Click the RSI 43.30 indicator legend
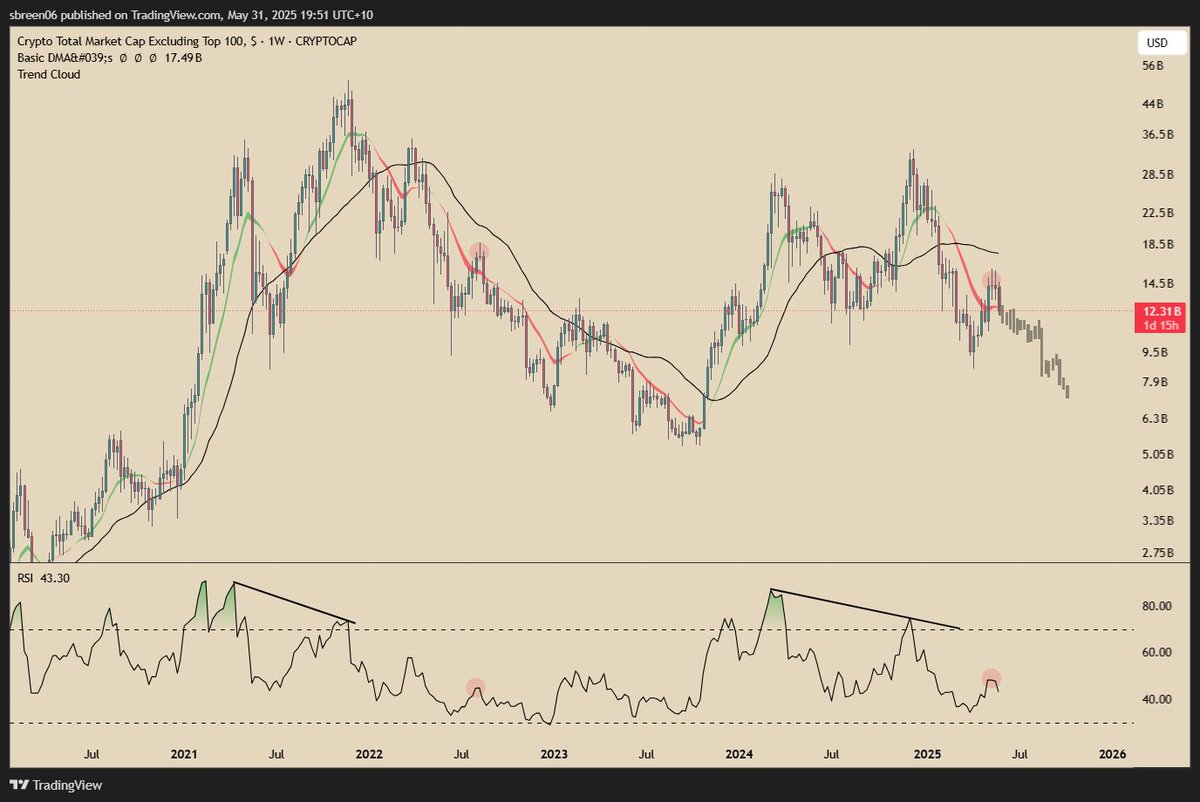Image resolution: width=1200 pixels, height=802 pixels. (x=45, y=577)
